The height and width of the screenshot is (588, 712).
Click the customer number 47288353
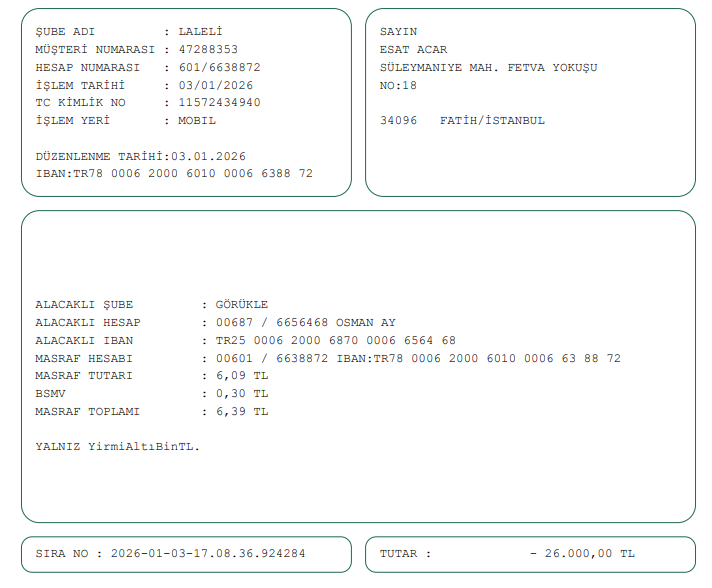tap(208, 49)
